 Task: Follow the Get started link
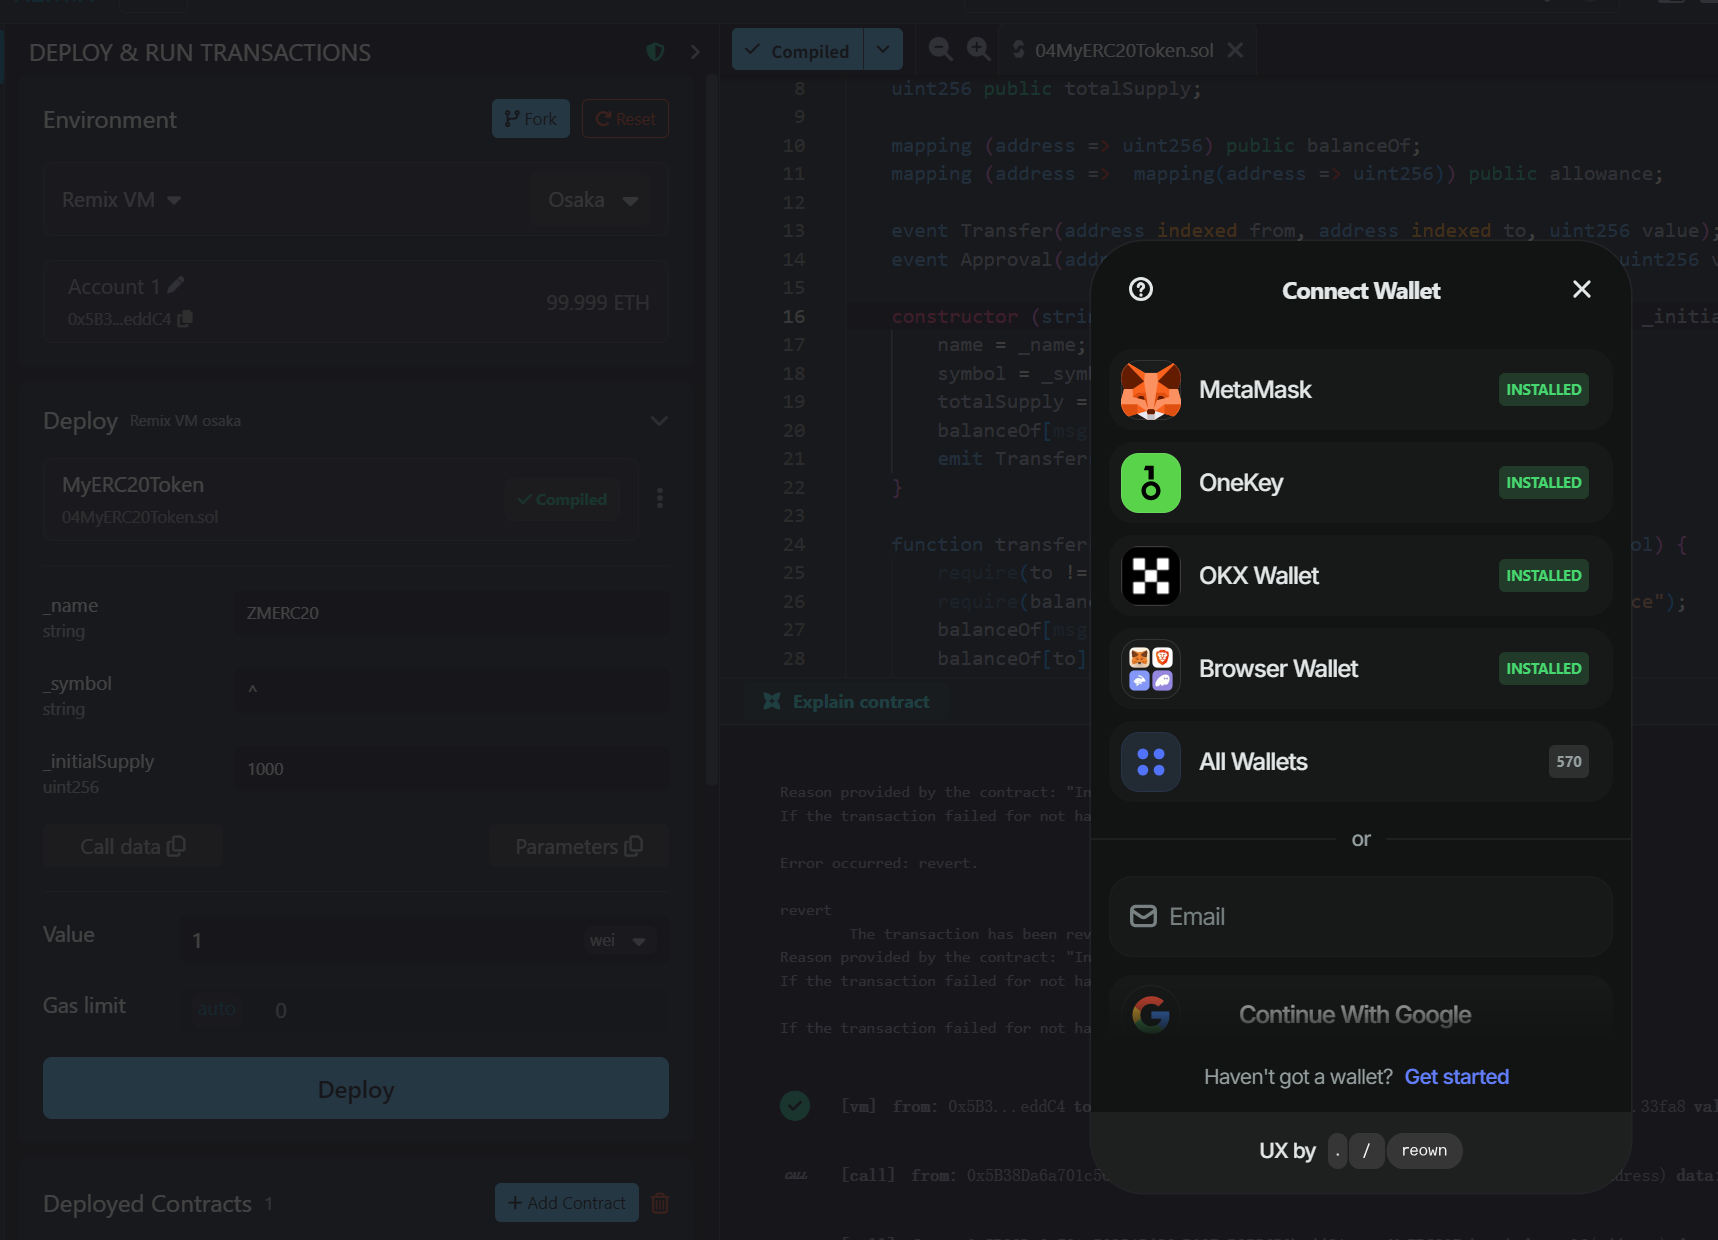coord(1457,1077)
